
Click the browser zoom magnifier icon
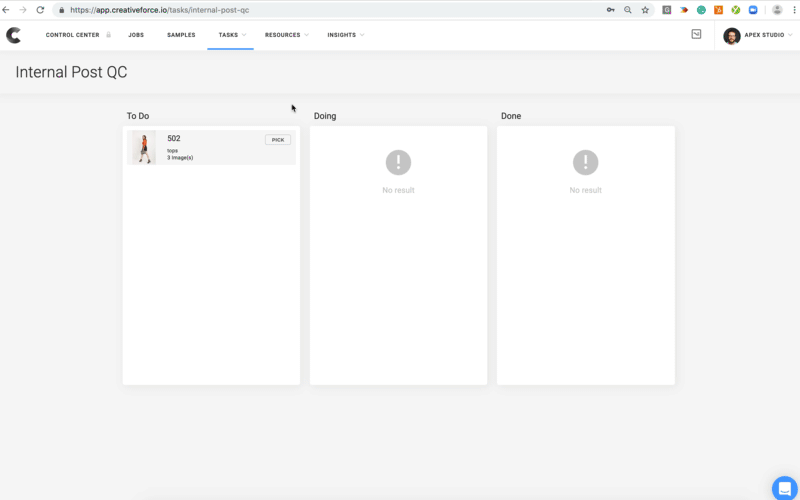coord(628,10)
